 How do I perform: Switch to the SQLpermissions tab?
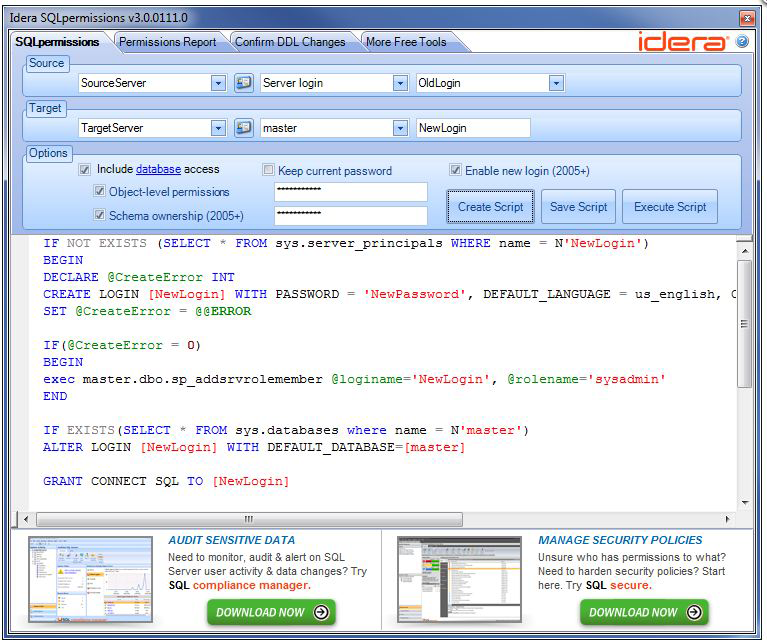point(57,42)
